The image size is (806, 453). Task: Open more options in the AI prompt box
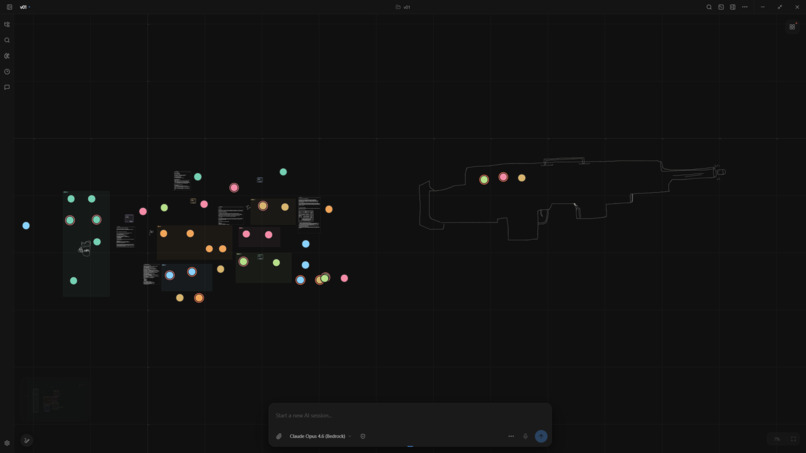511,436
